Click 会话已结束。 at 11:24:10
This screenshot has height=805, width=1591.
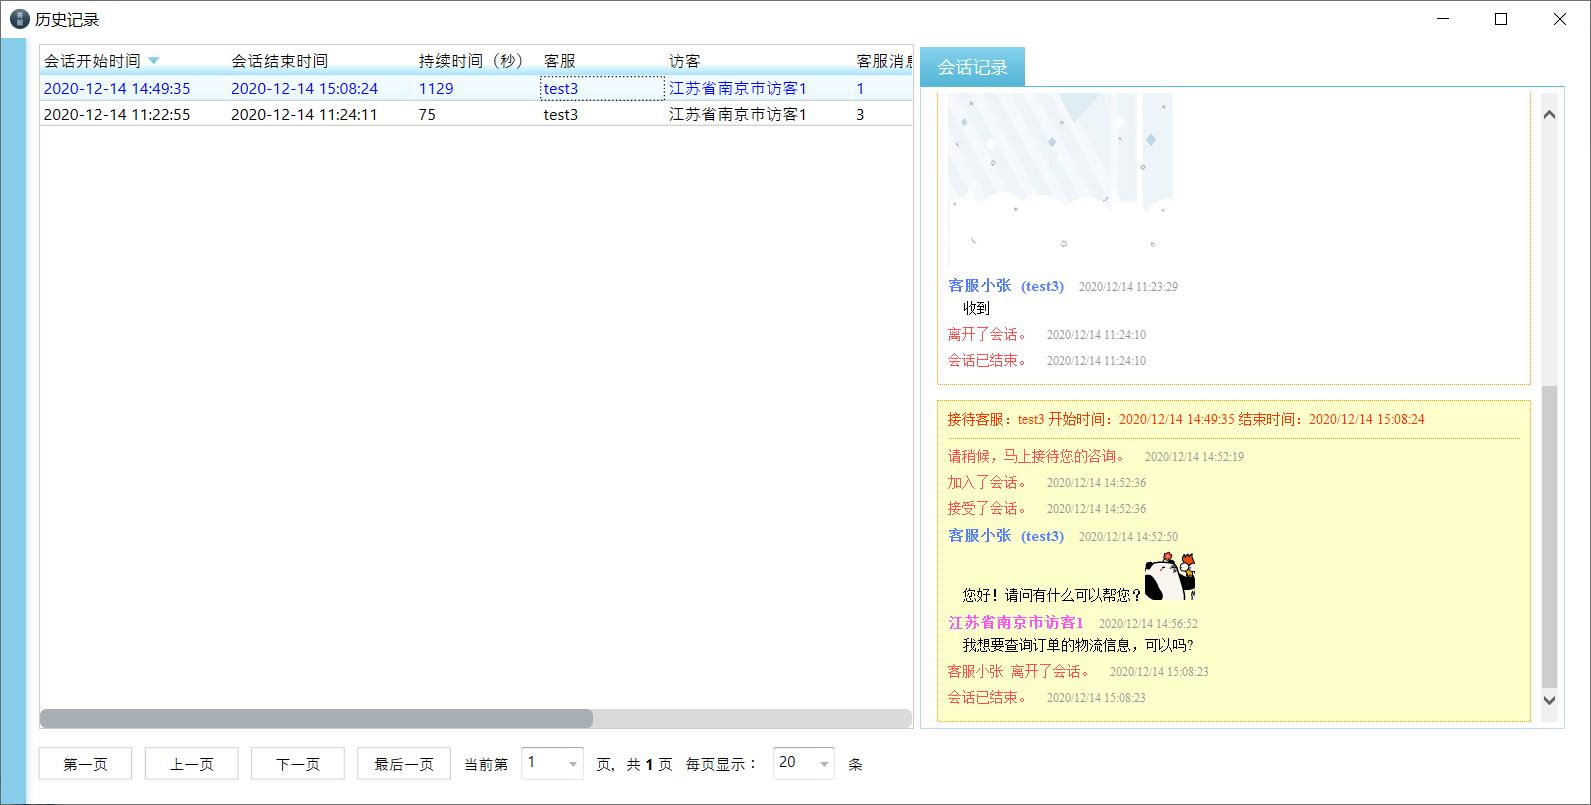990,360
